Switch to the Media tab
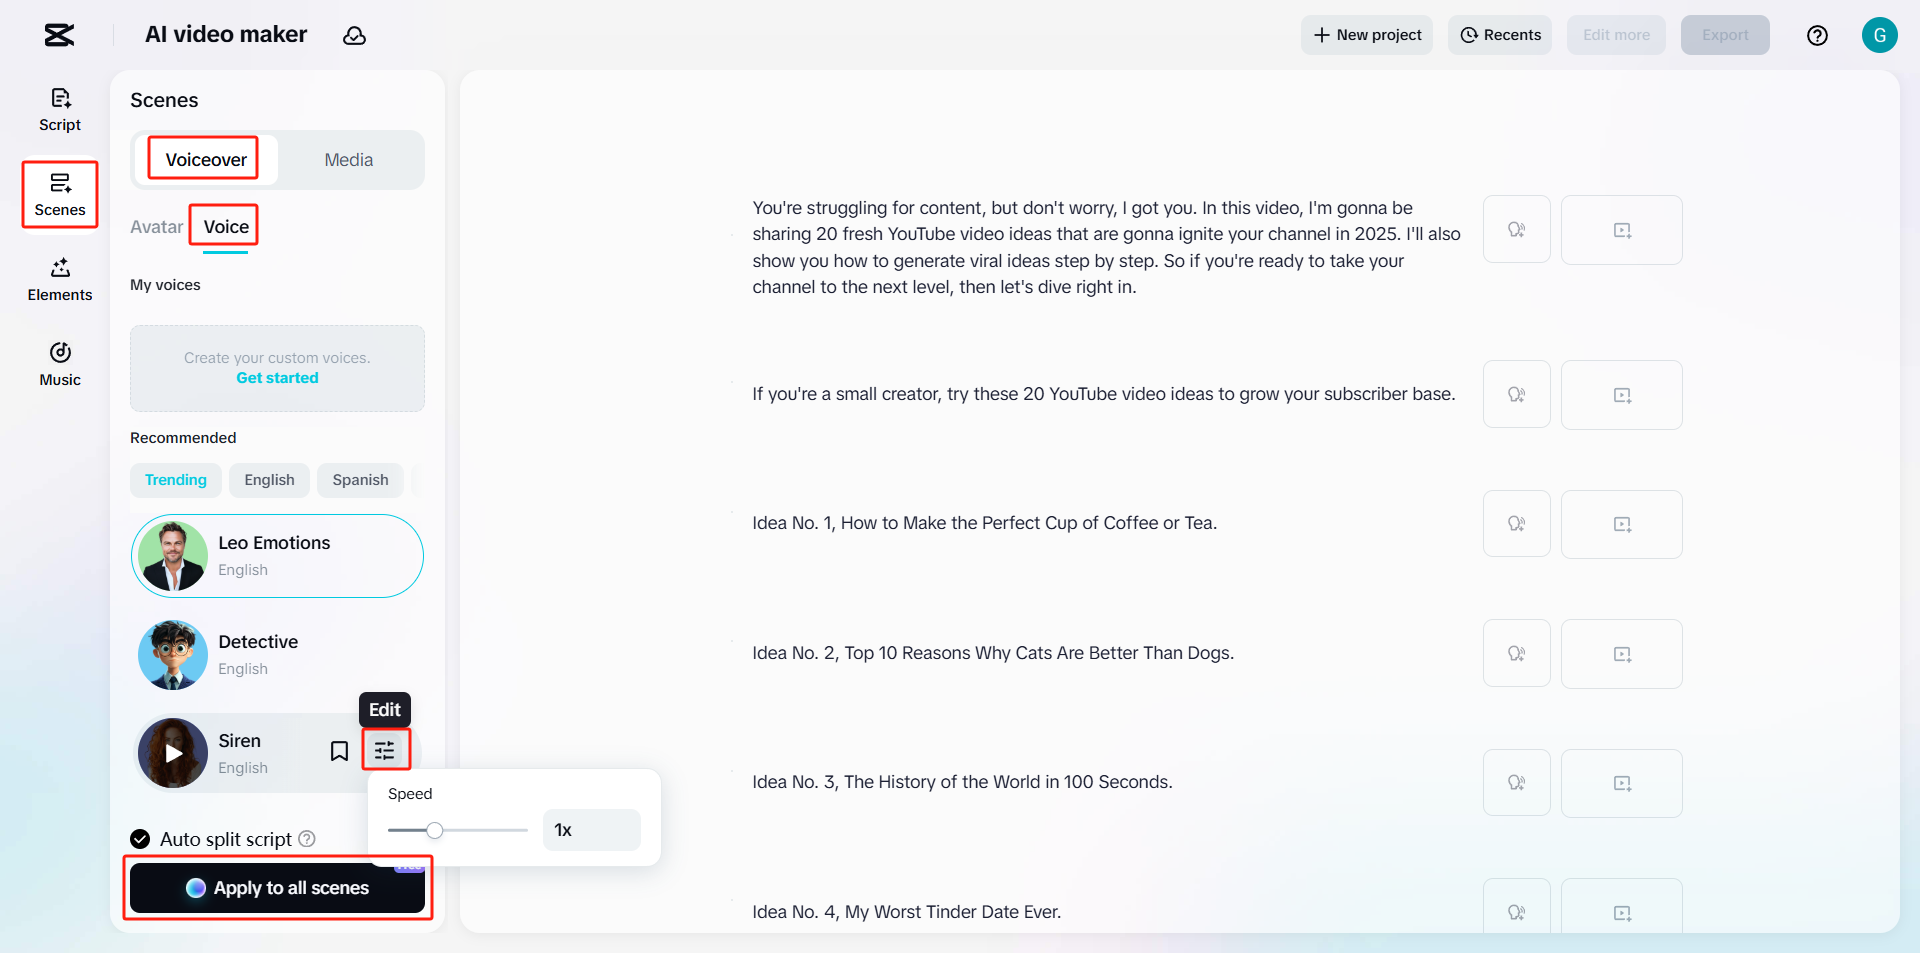 pyautogui.click(x=347, y=159)
